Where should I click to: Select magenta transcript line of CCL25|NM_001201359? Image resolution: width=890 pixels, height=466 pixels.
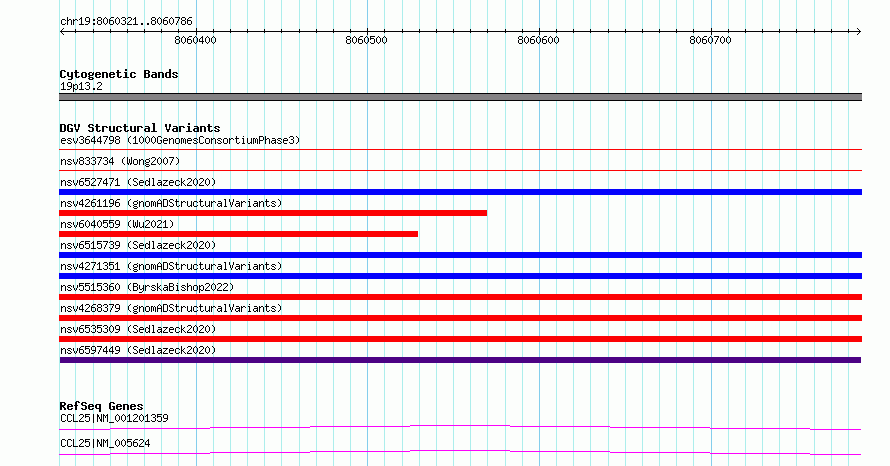pos(460,427)
